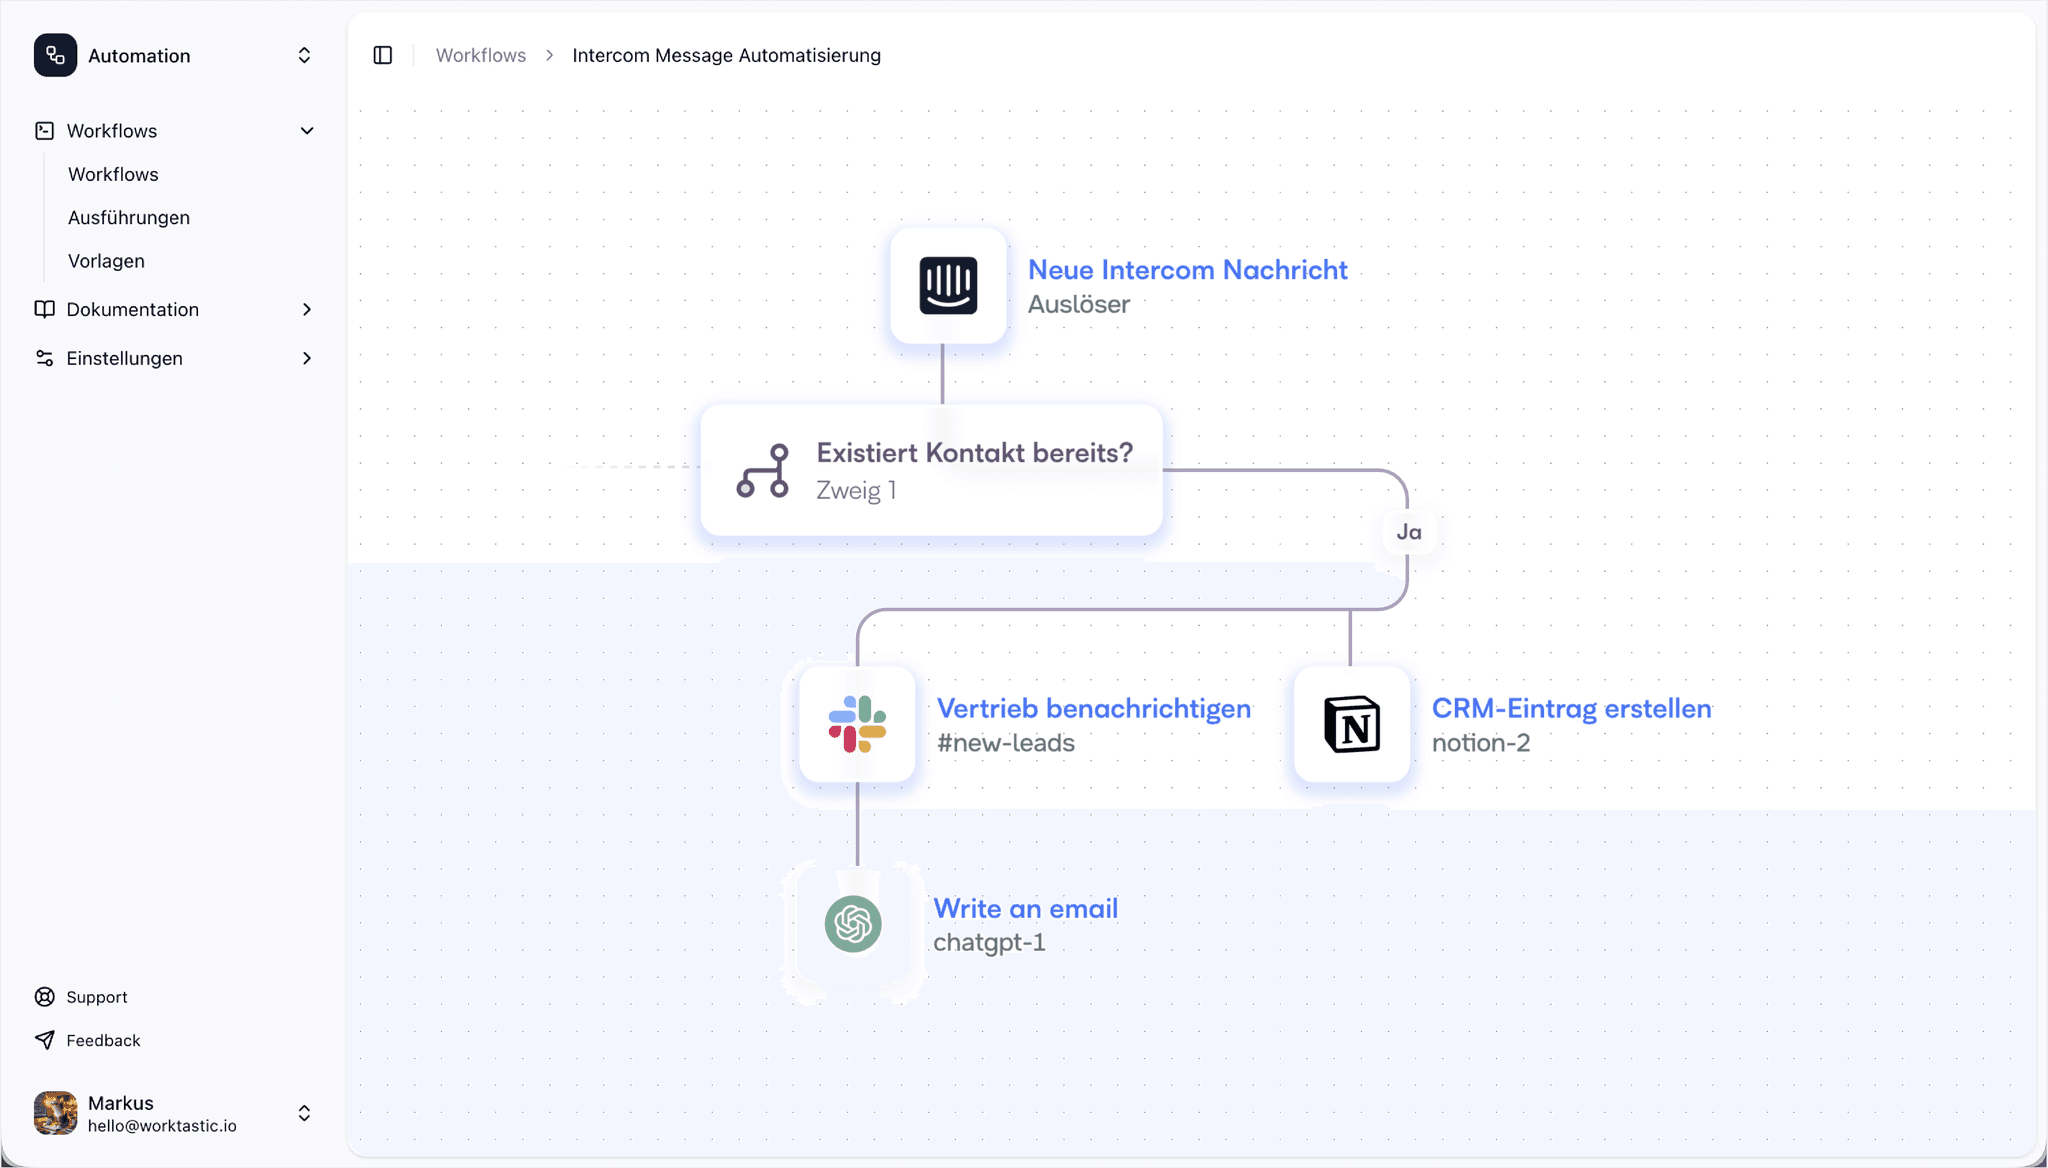Screen dimensions: 2048x1168
Task: Click Markus's profile avatar
Action: (x=55, y=1113)
